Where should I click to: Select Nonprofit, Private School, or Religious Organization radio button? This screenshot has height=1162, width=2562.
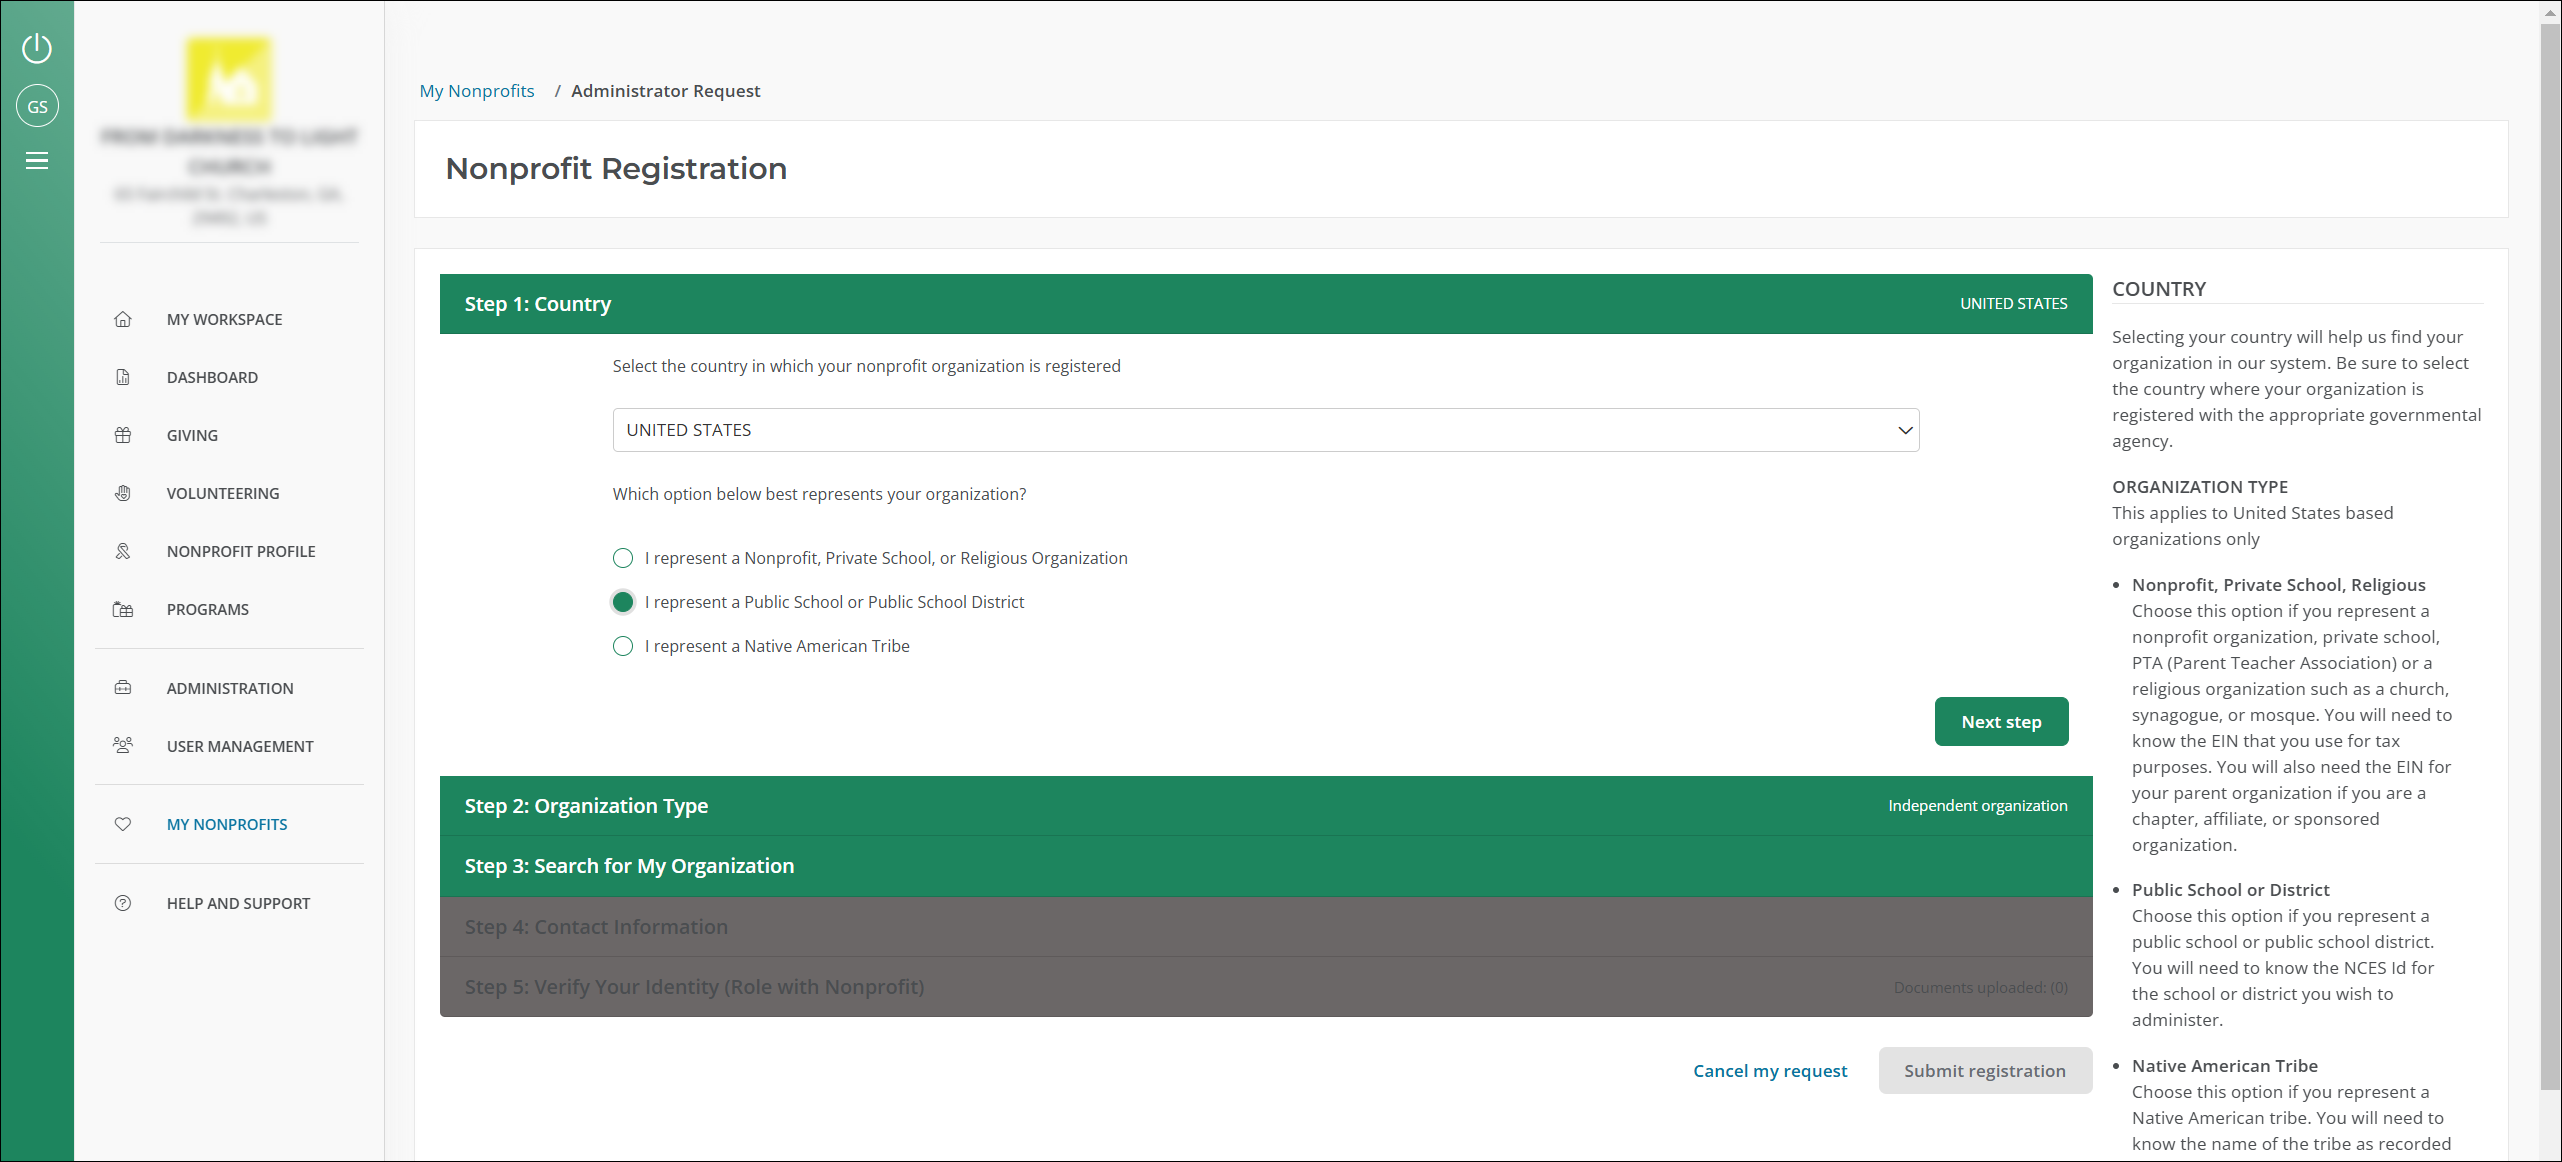click(x=623, y=557)
